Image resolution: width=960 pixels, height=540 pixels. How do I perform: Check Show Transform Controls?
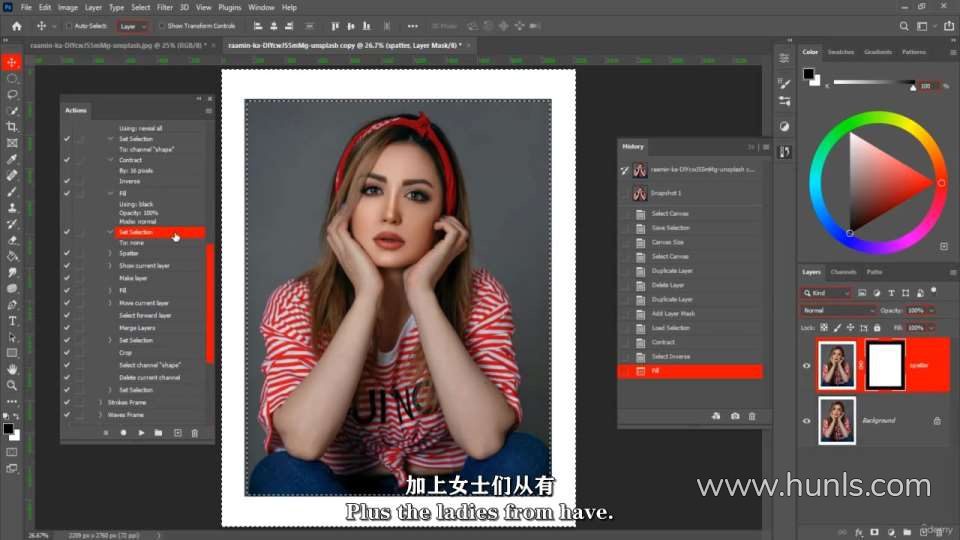[162, 26]
